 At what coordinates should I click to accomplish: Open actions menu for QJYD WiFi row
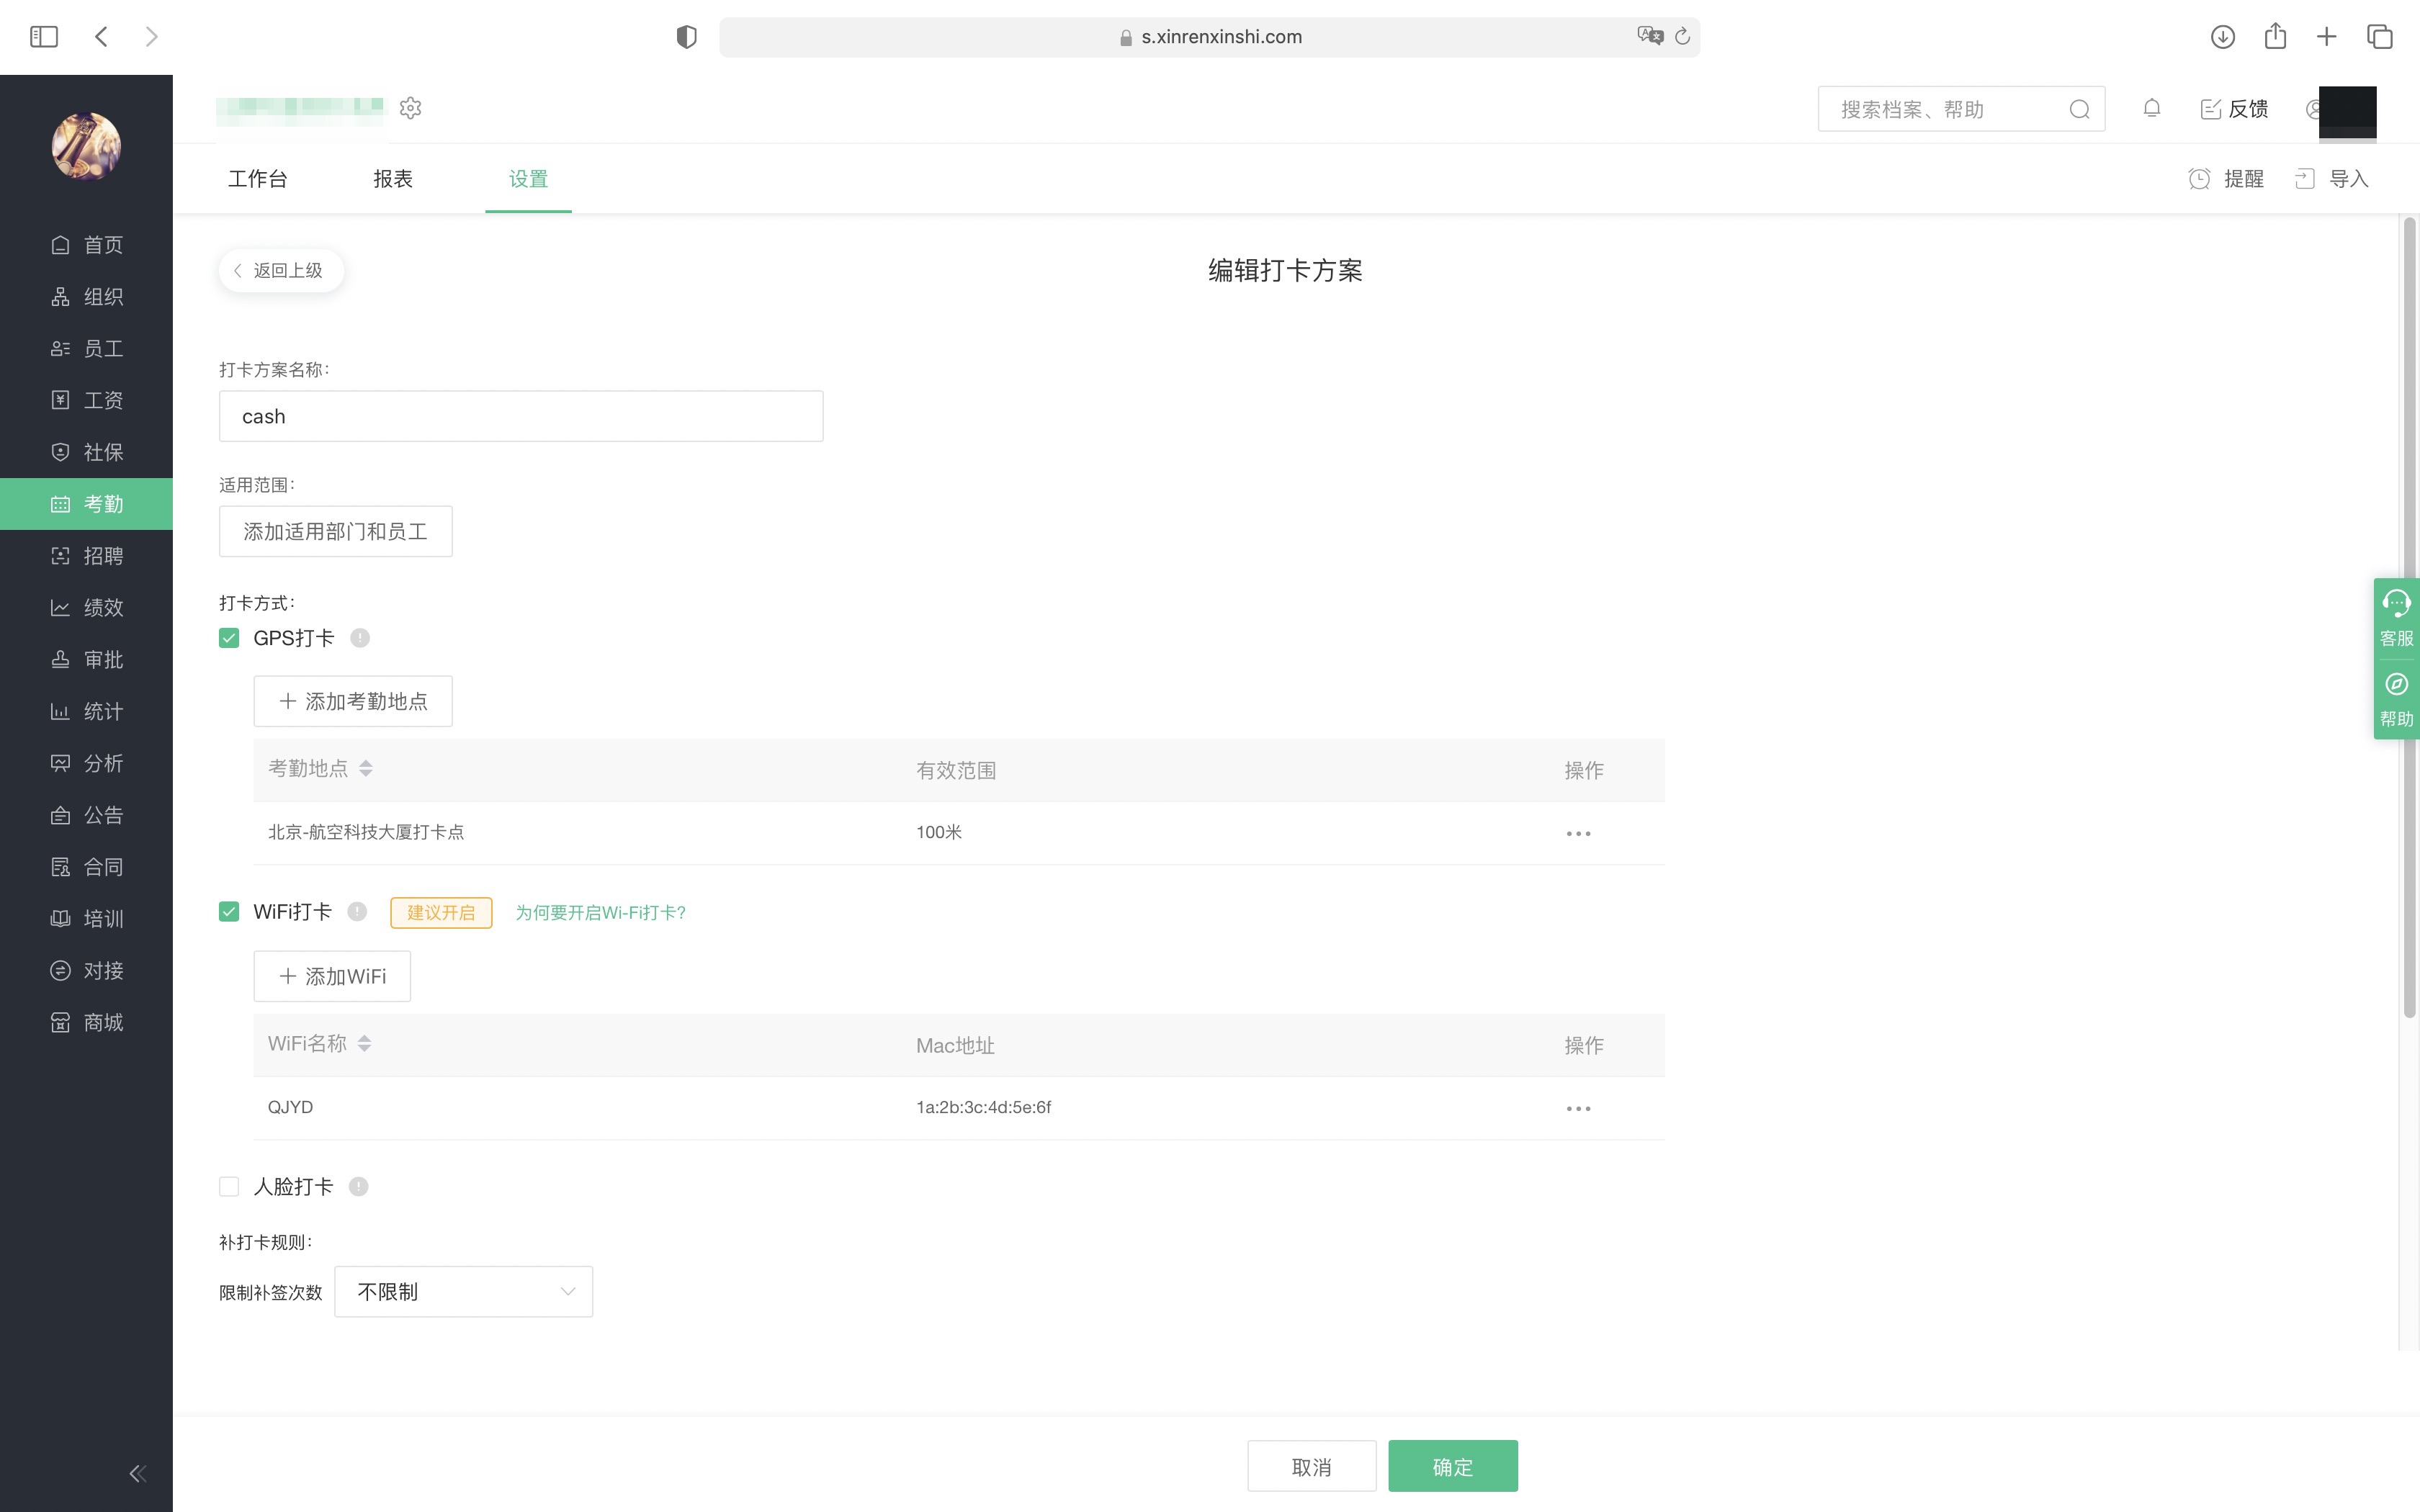coord(1578,1108)
